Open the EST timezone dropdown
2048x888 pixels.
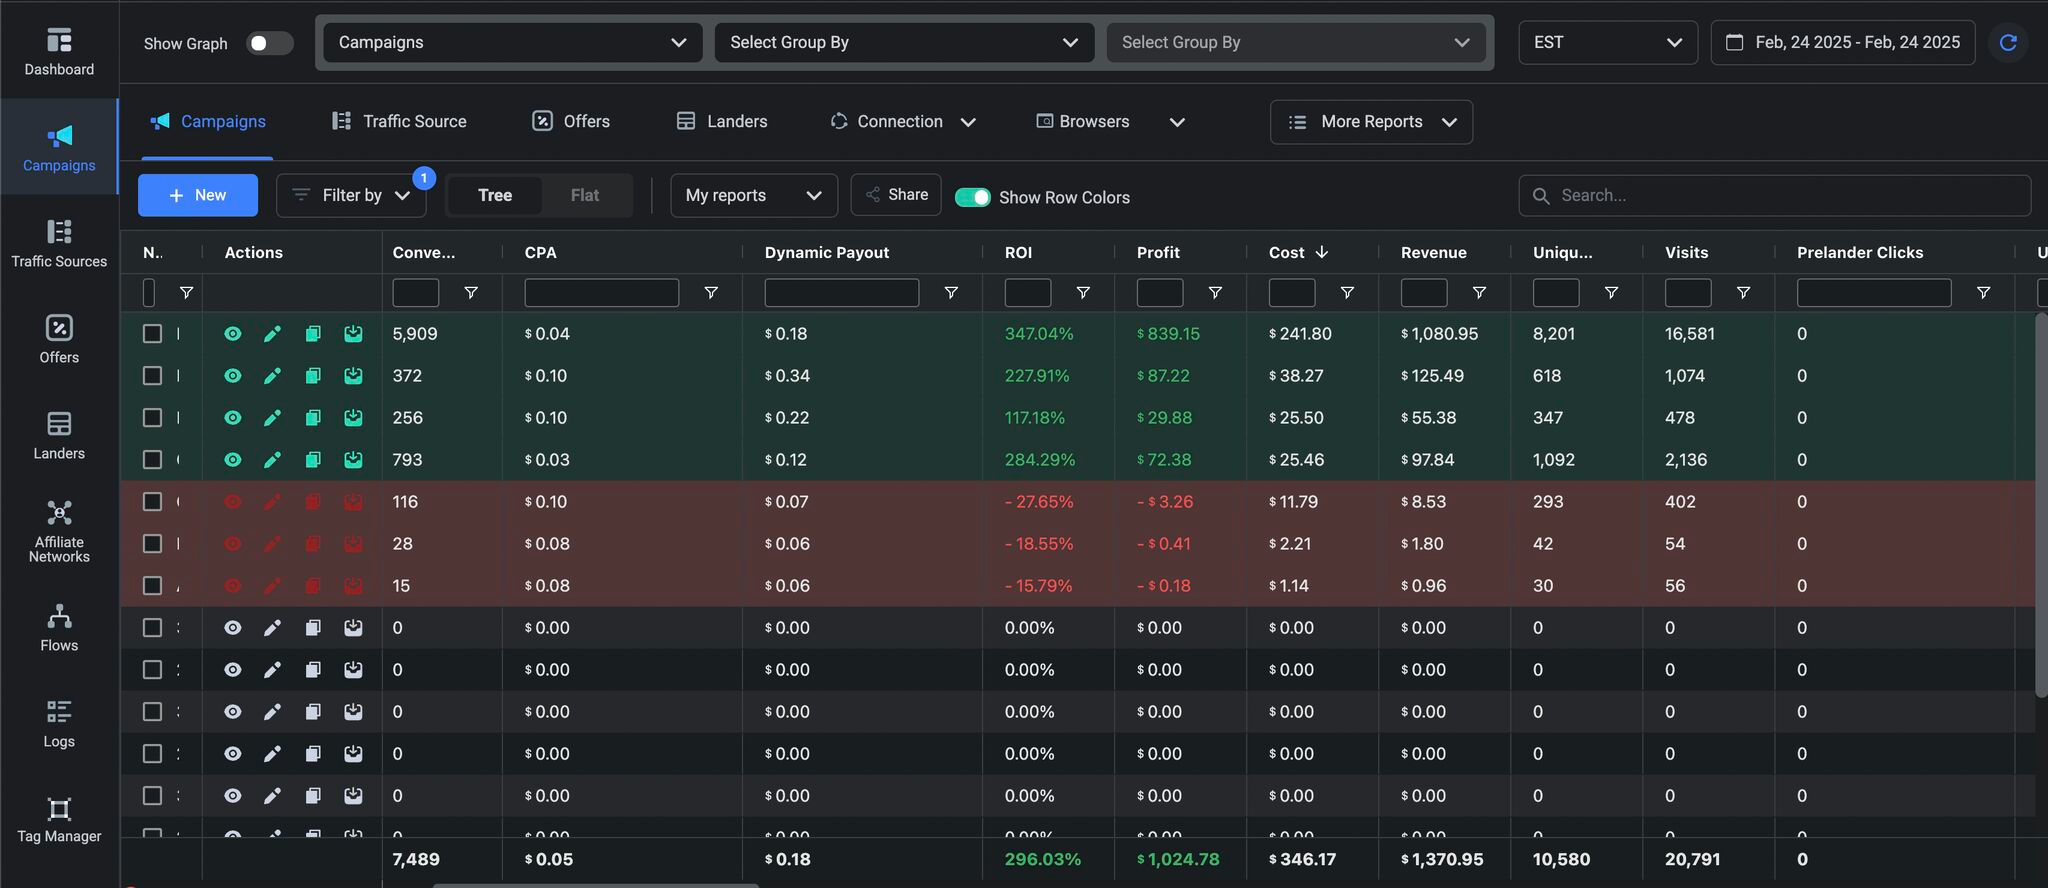coord(1607,43)
